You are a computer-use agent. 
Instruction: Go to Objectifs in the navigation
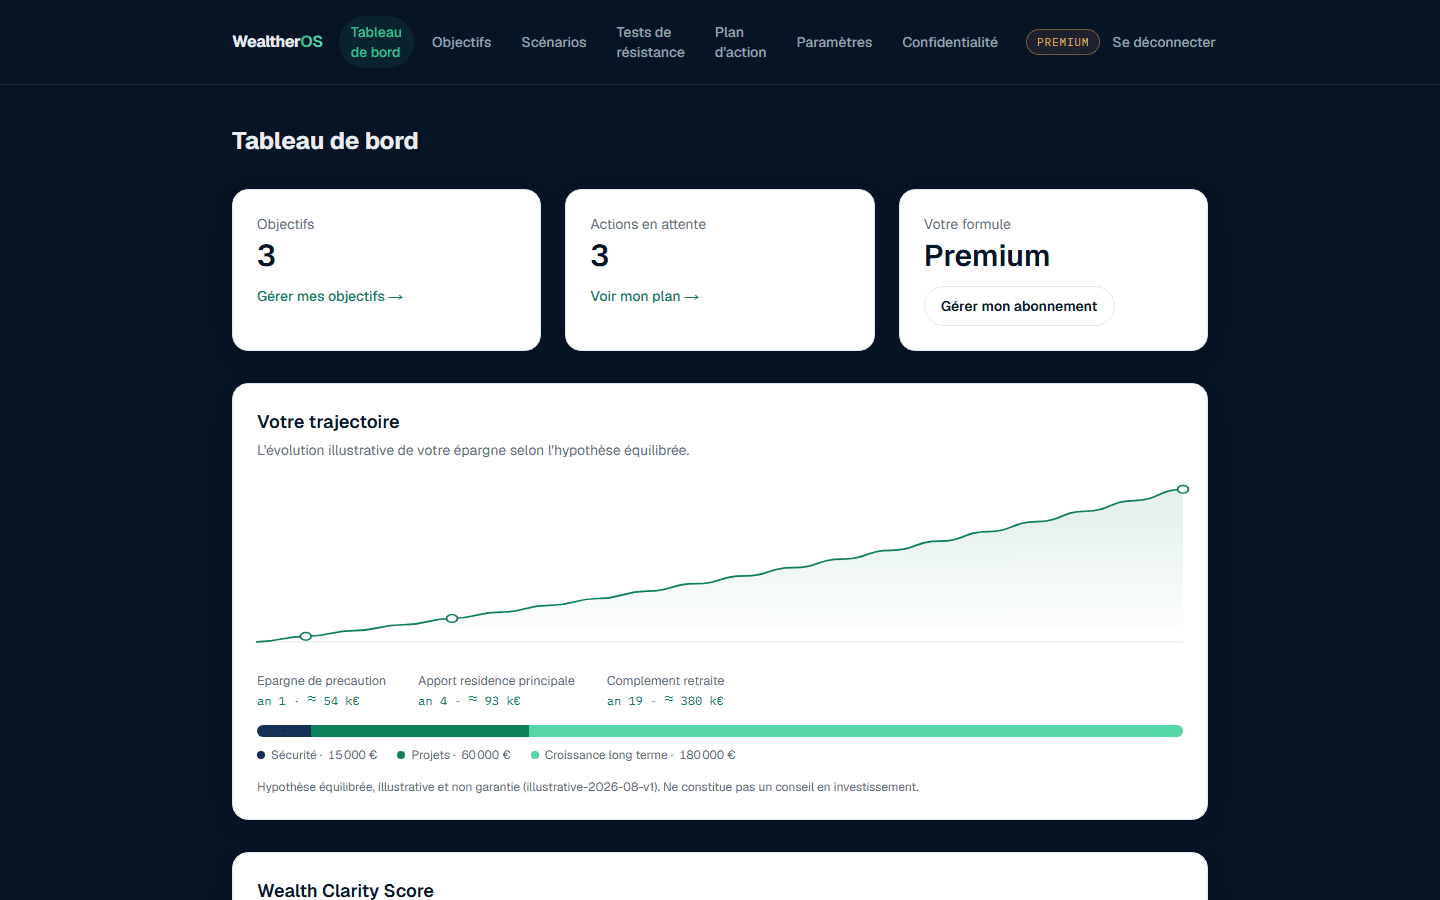461,42
